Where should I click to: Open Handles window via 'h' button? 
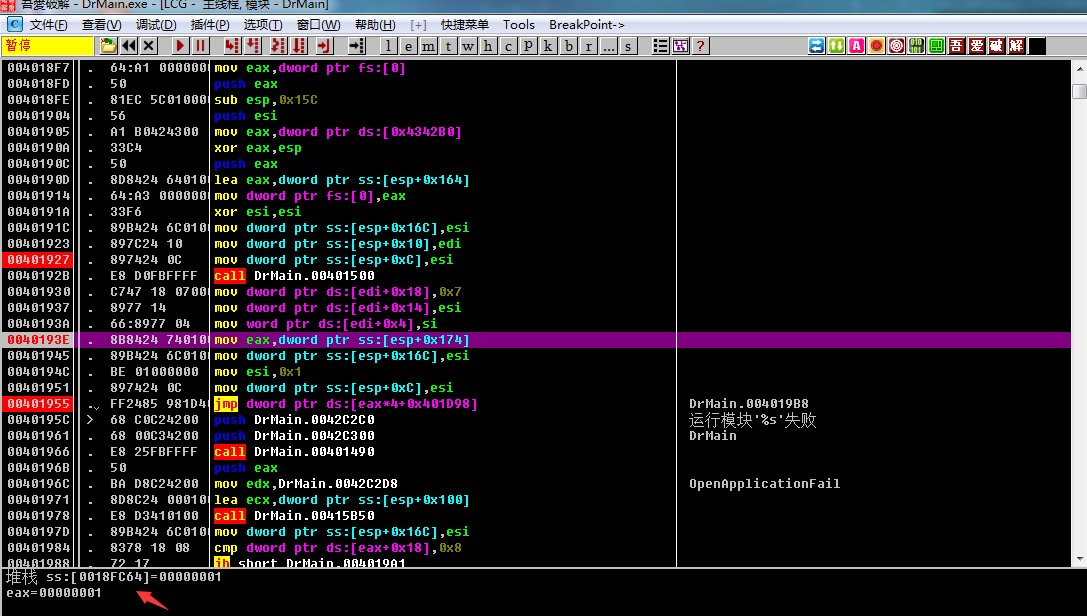tap(488, 46)
